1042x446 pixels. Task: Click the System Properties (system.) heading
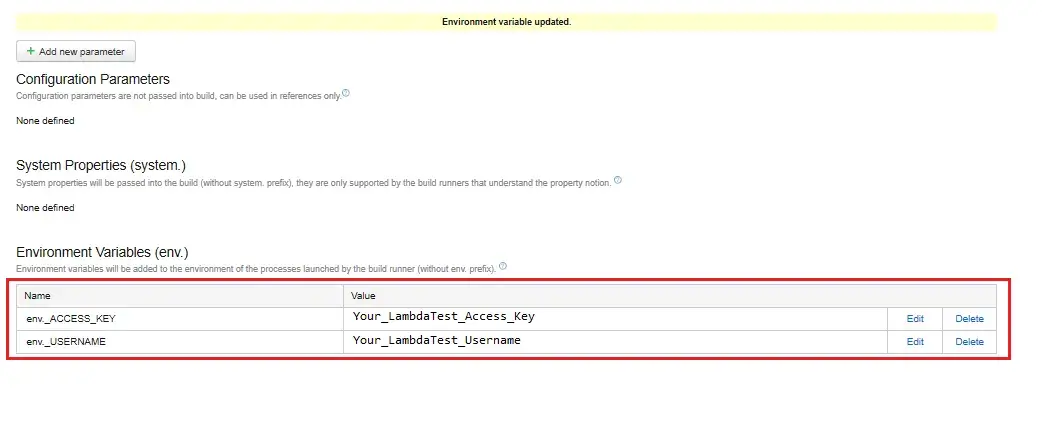point(101,166)
